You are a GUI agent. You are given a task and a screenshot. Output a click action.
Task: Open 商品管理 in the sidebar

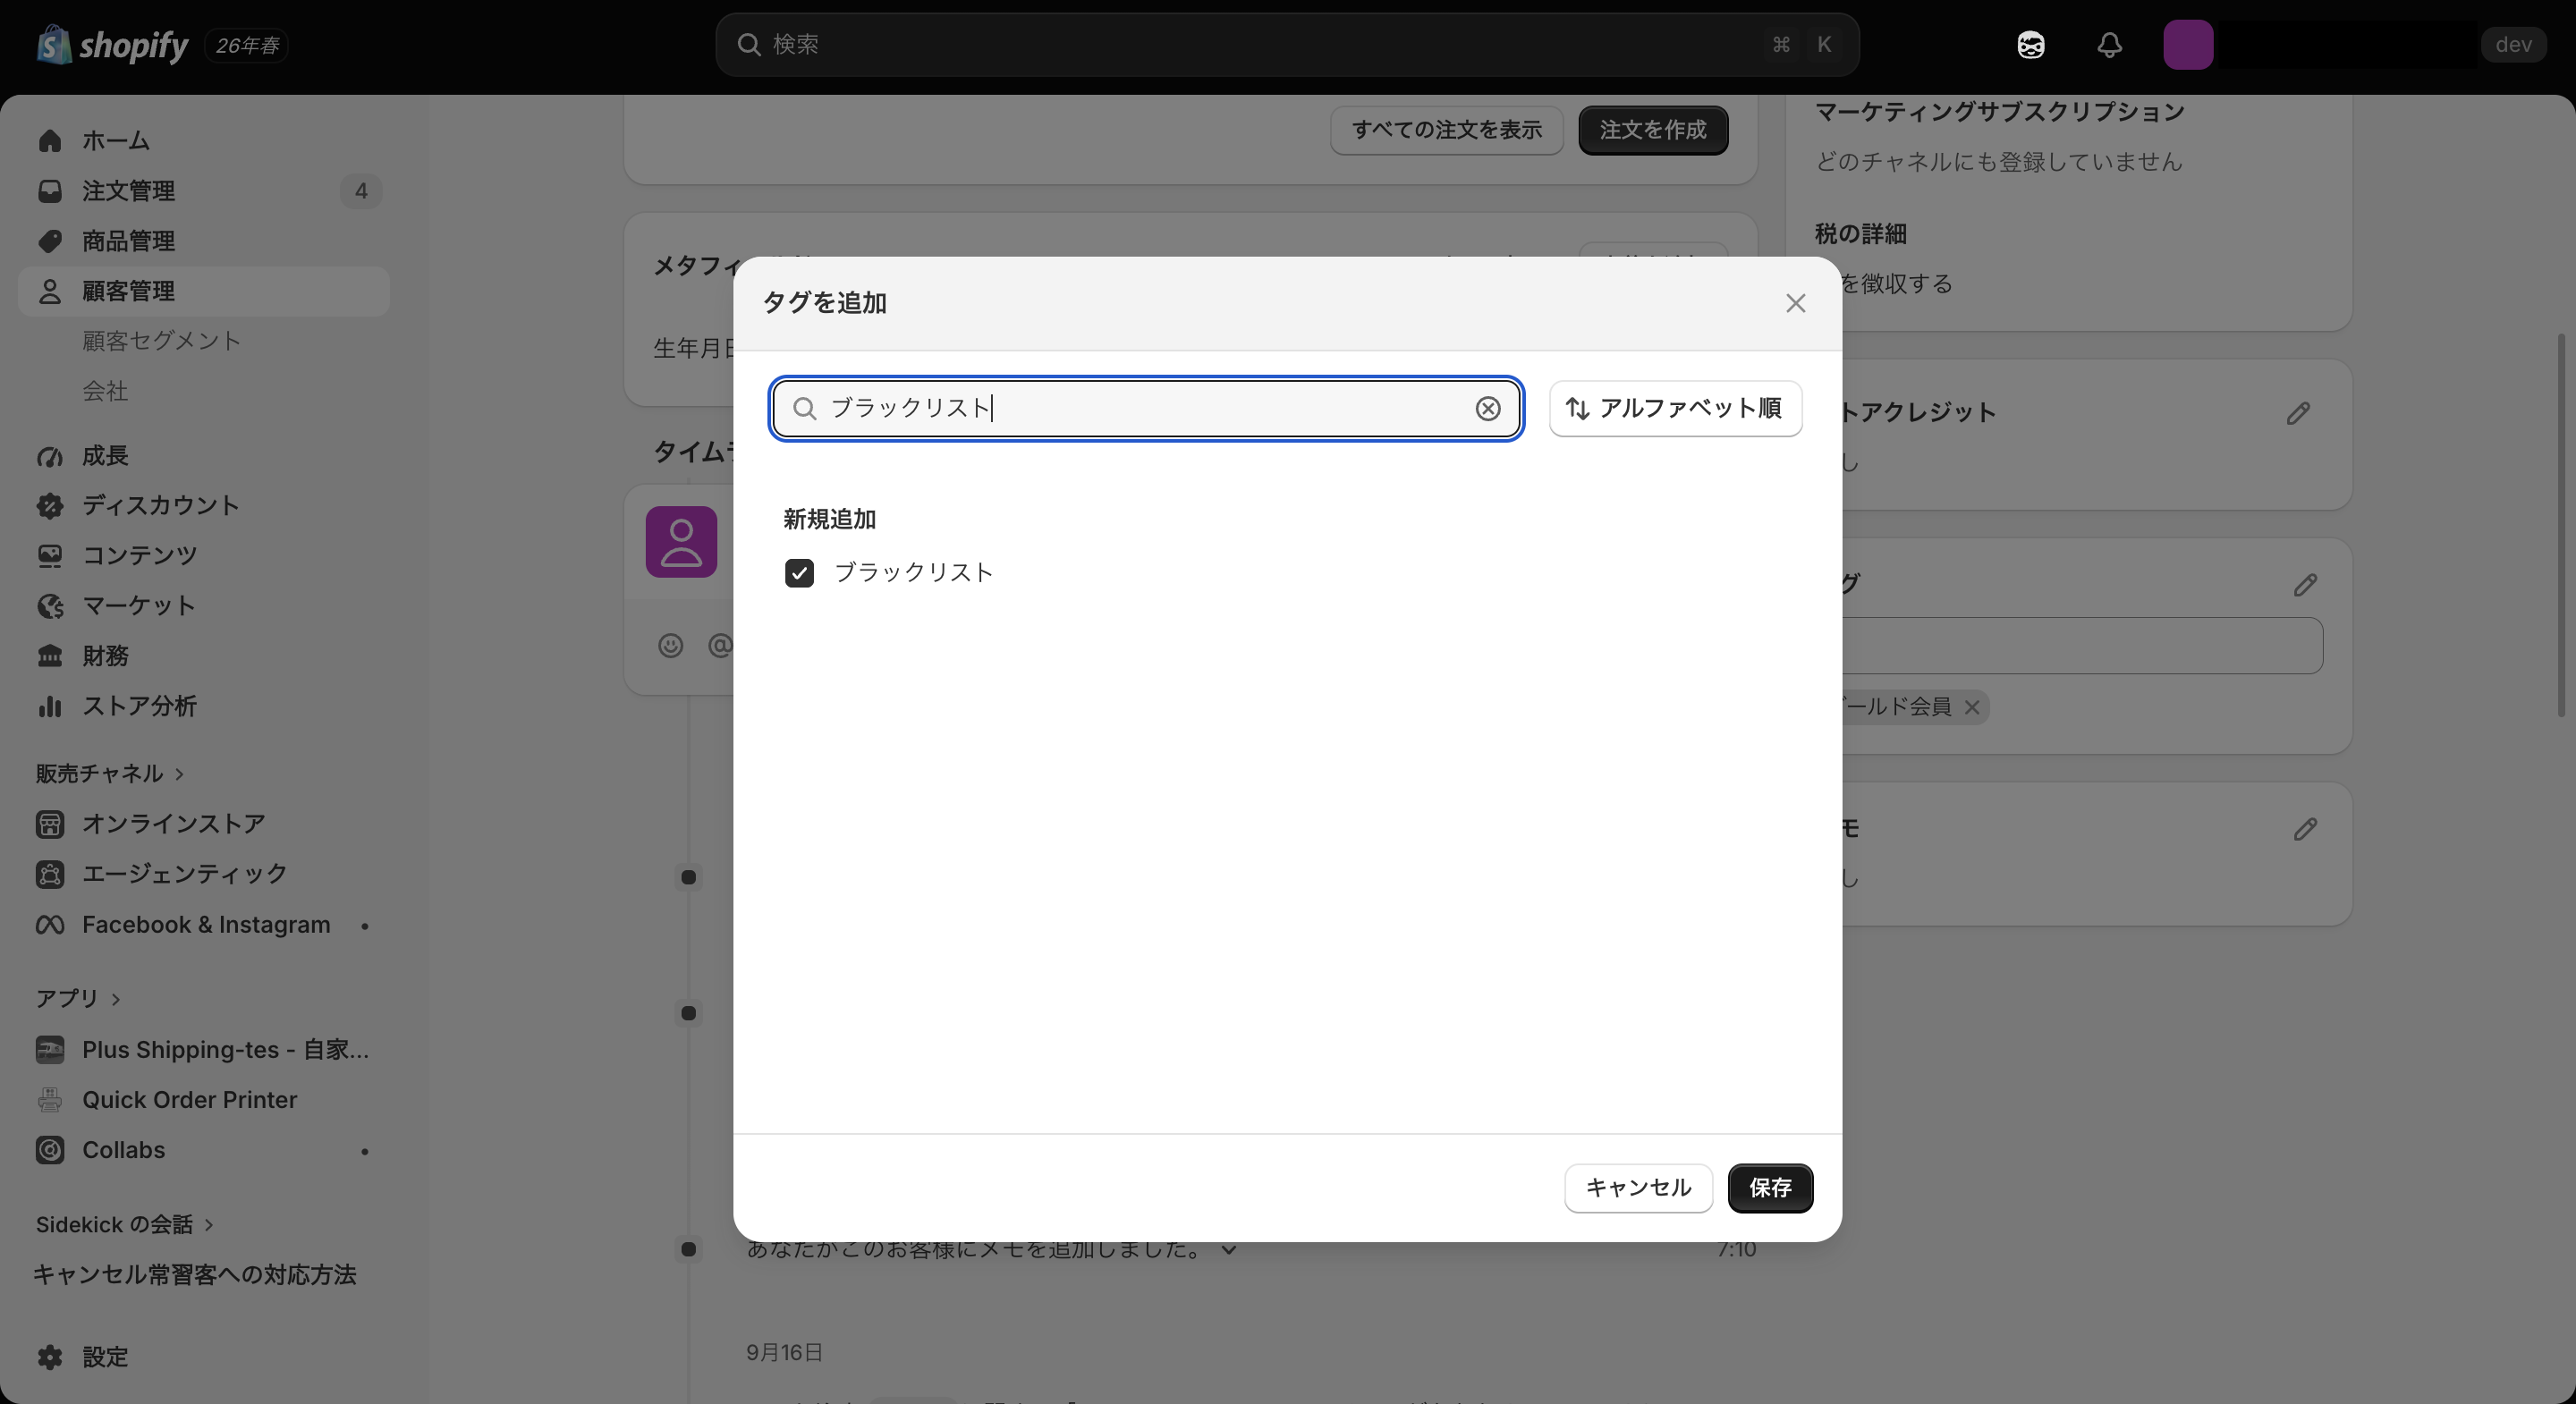click(203, 241)
